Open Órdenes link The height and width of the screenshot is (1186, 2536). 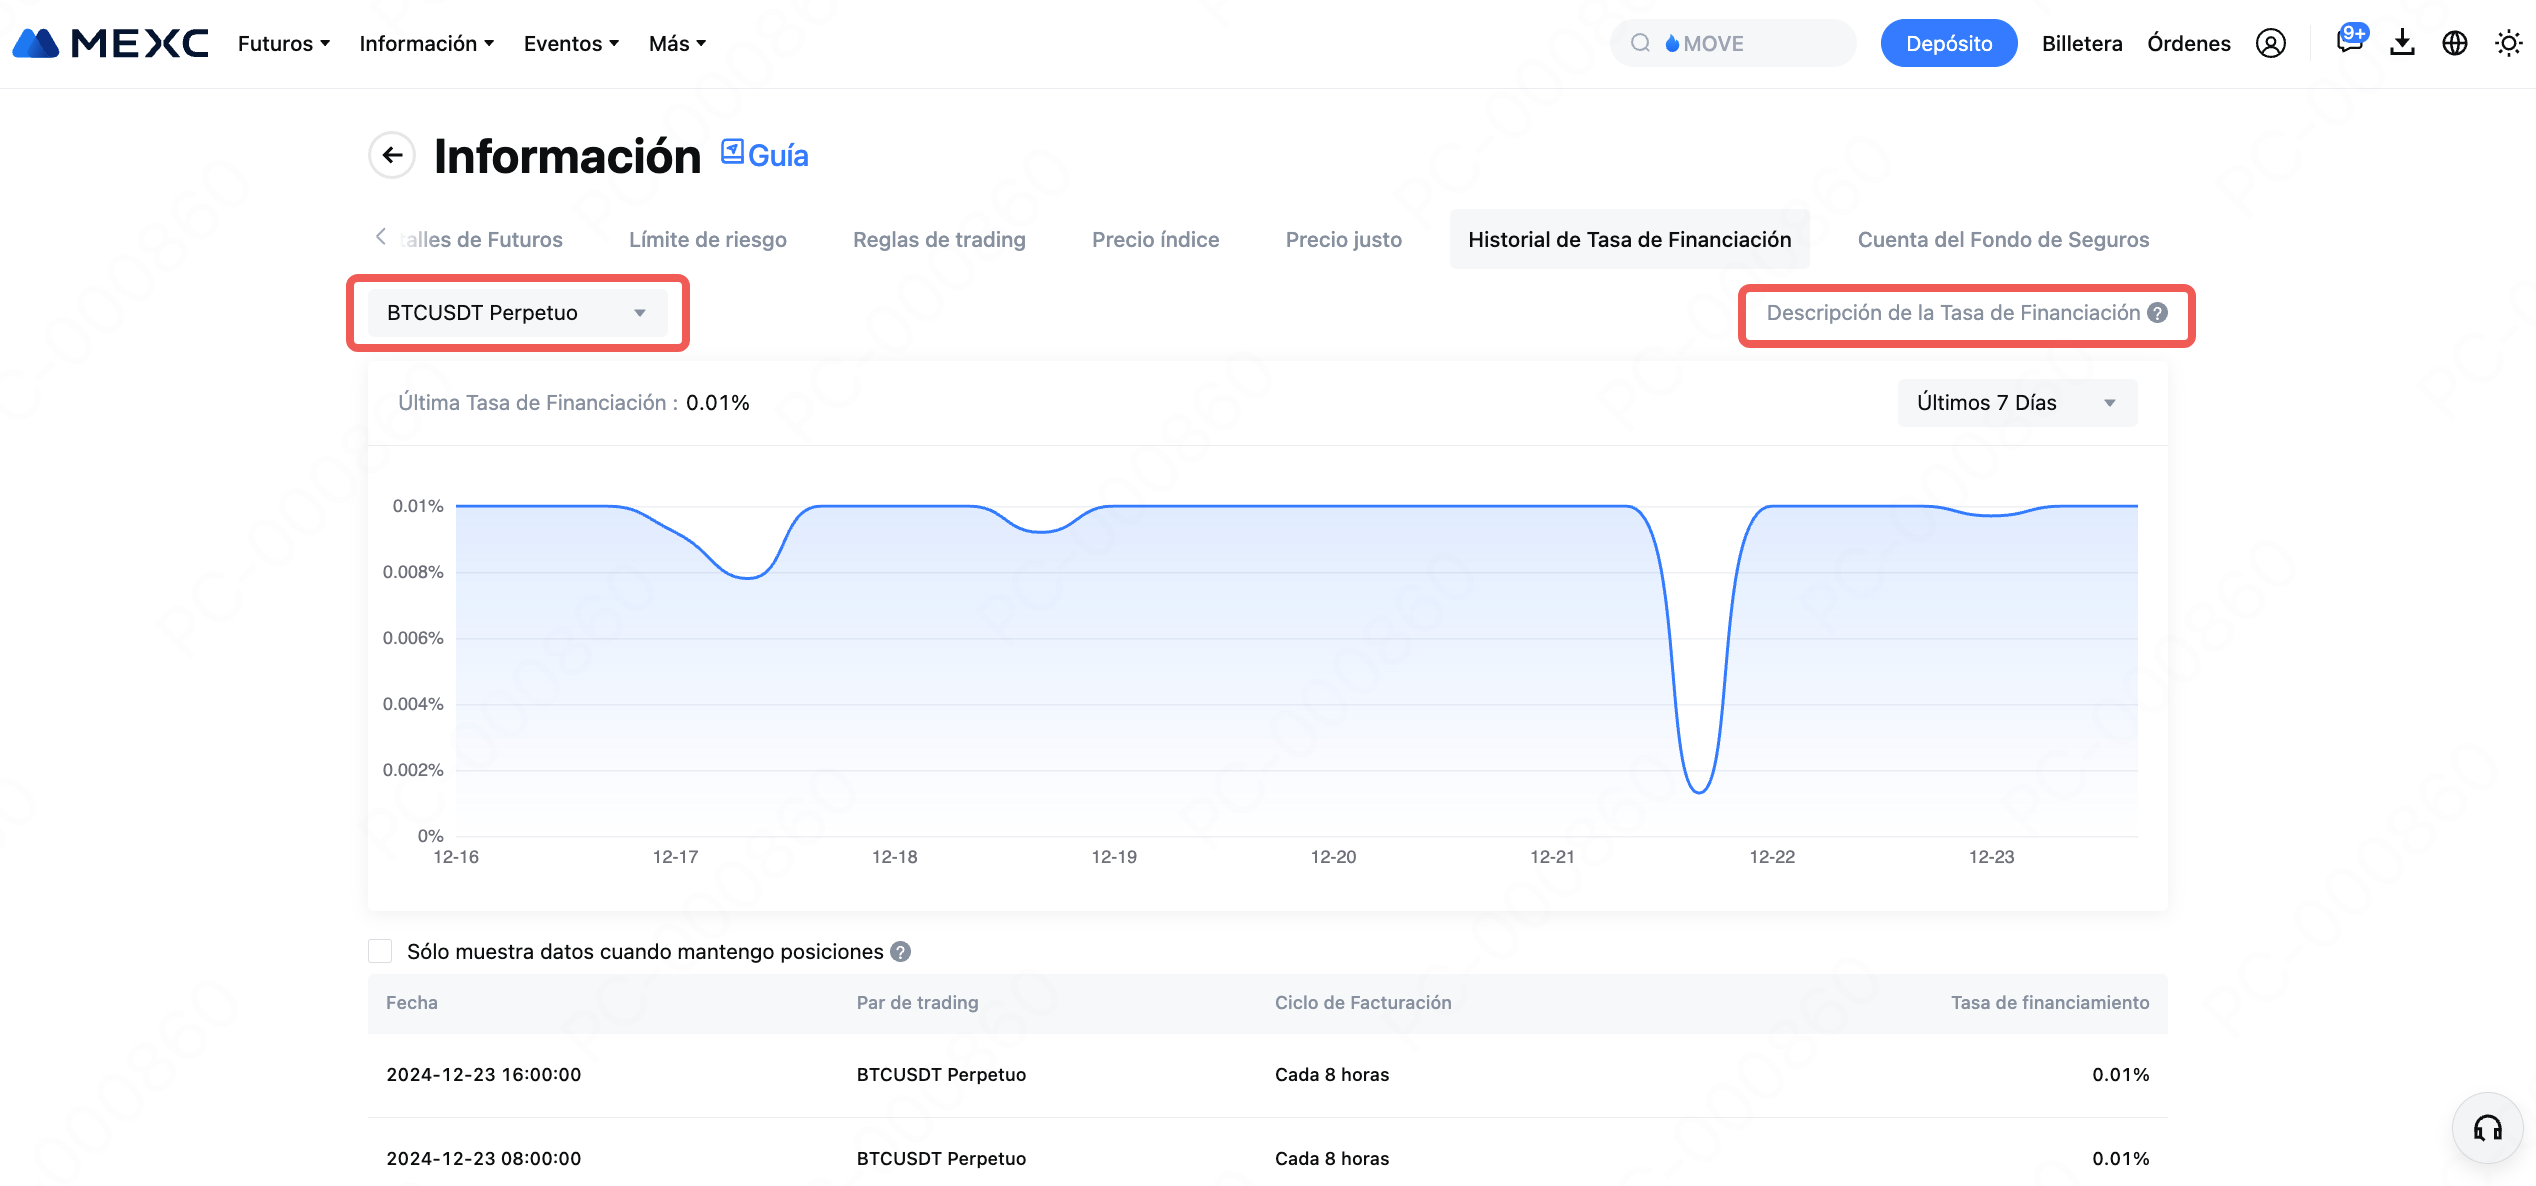coord(2189,43)
